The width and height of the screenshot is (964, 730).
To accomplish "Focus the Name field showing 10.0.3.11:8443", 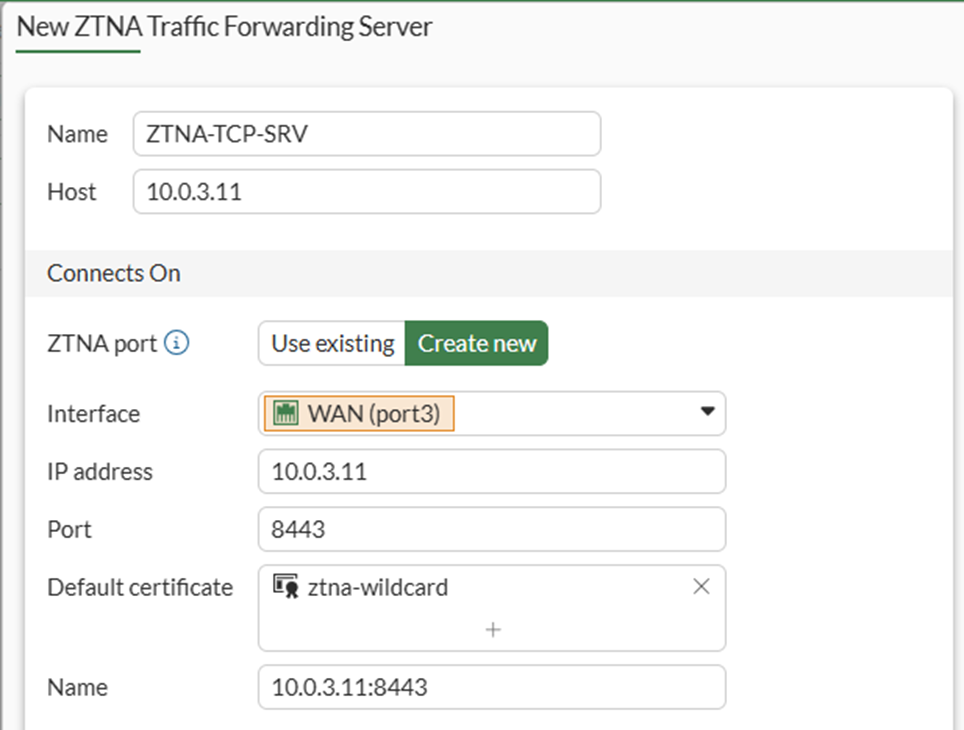I will click(491, 687).
